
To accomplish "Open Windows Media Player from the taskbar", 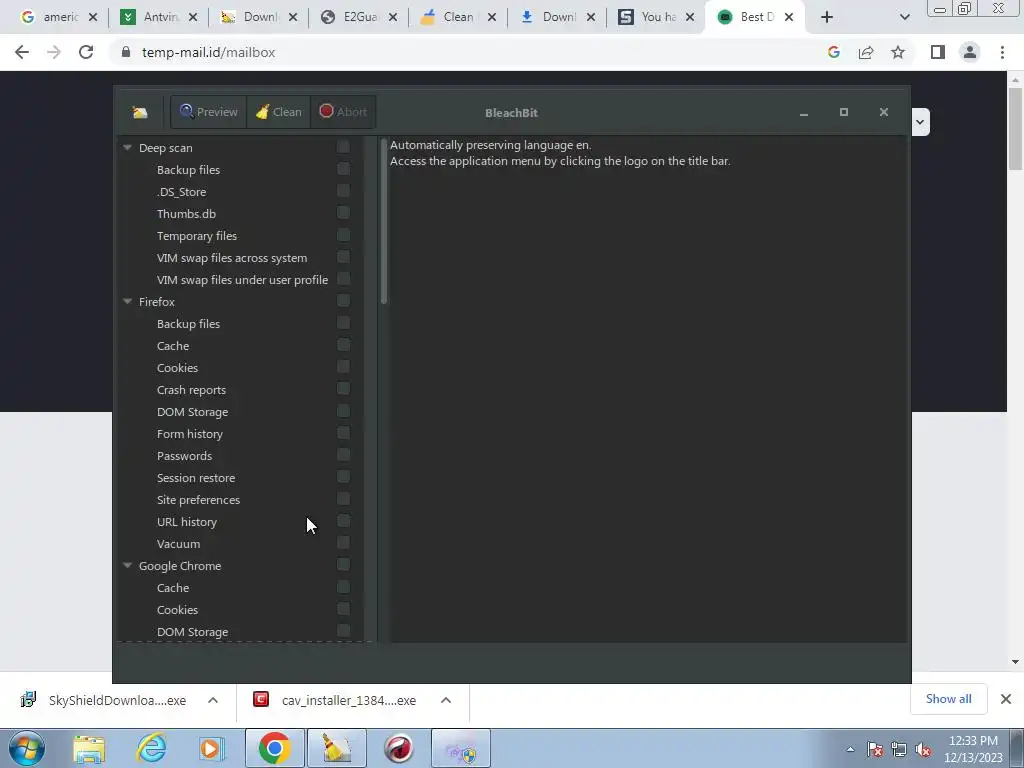I will (211, 748).
